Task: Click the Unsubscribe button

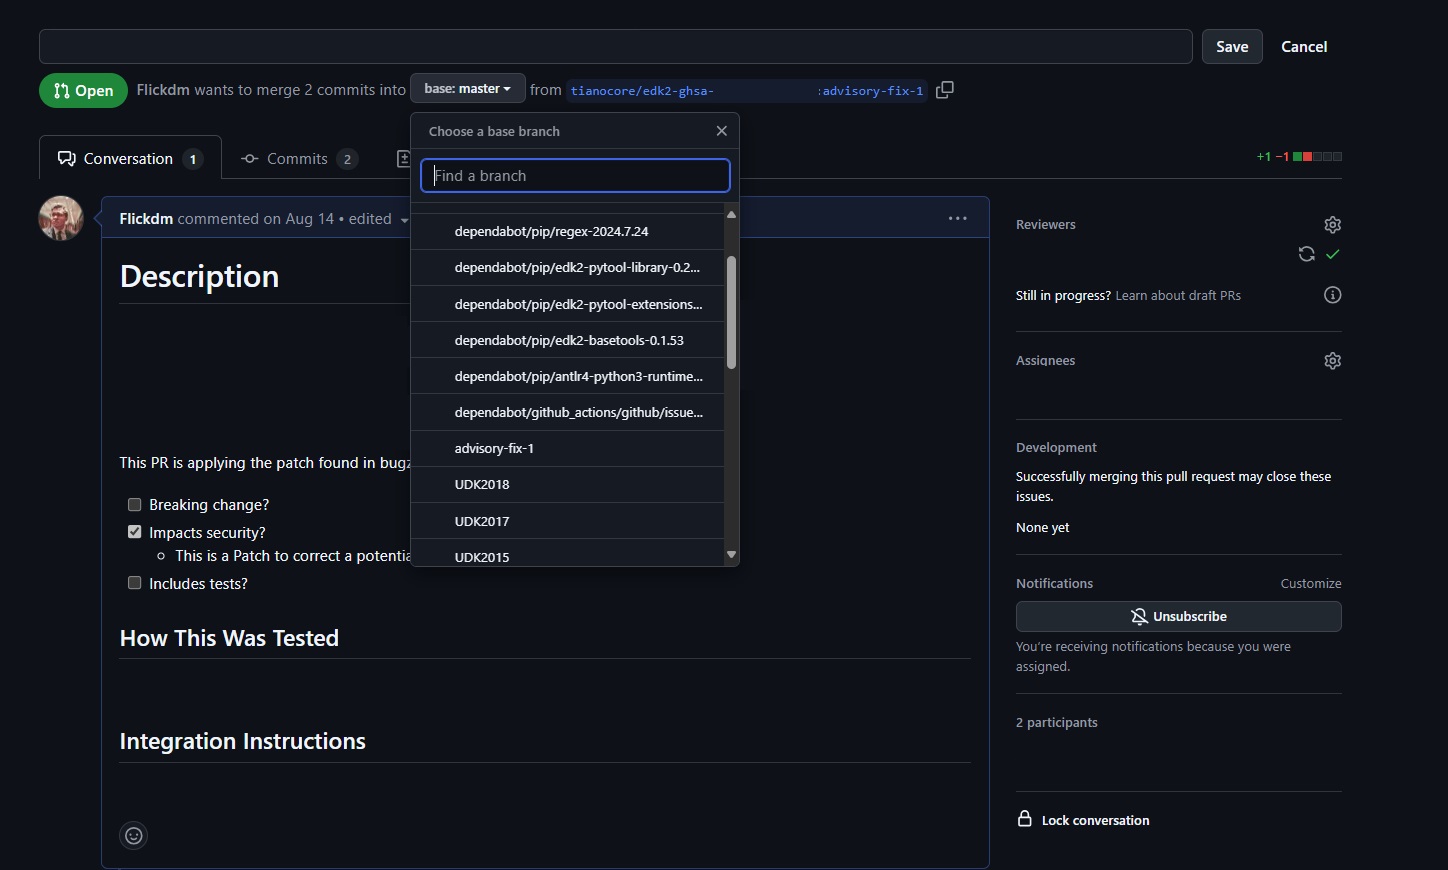Action: (1178, 617)
